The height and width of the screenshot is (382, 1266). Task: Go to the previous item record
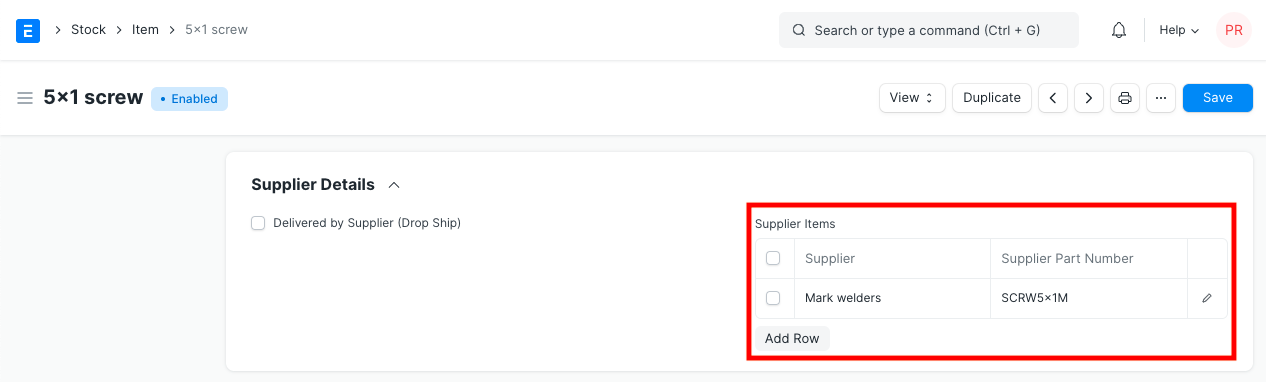tap(1052, 98)
